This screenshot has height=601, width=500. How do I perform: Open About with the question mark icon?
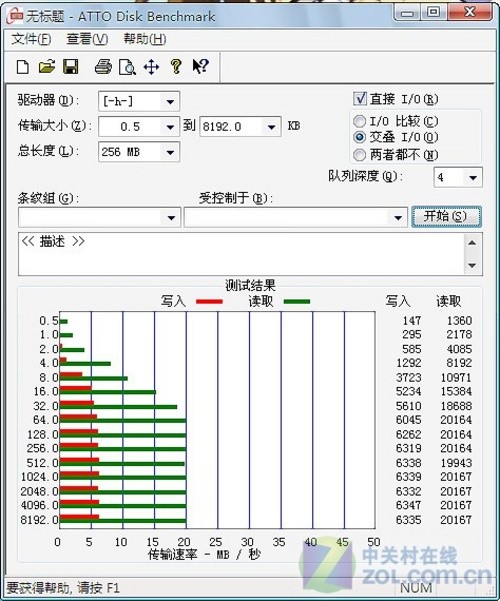click(x=176, y=67)
